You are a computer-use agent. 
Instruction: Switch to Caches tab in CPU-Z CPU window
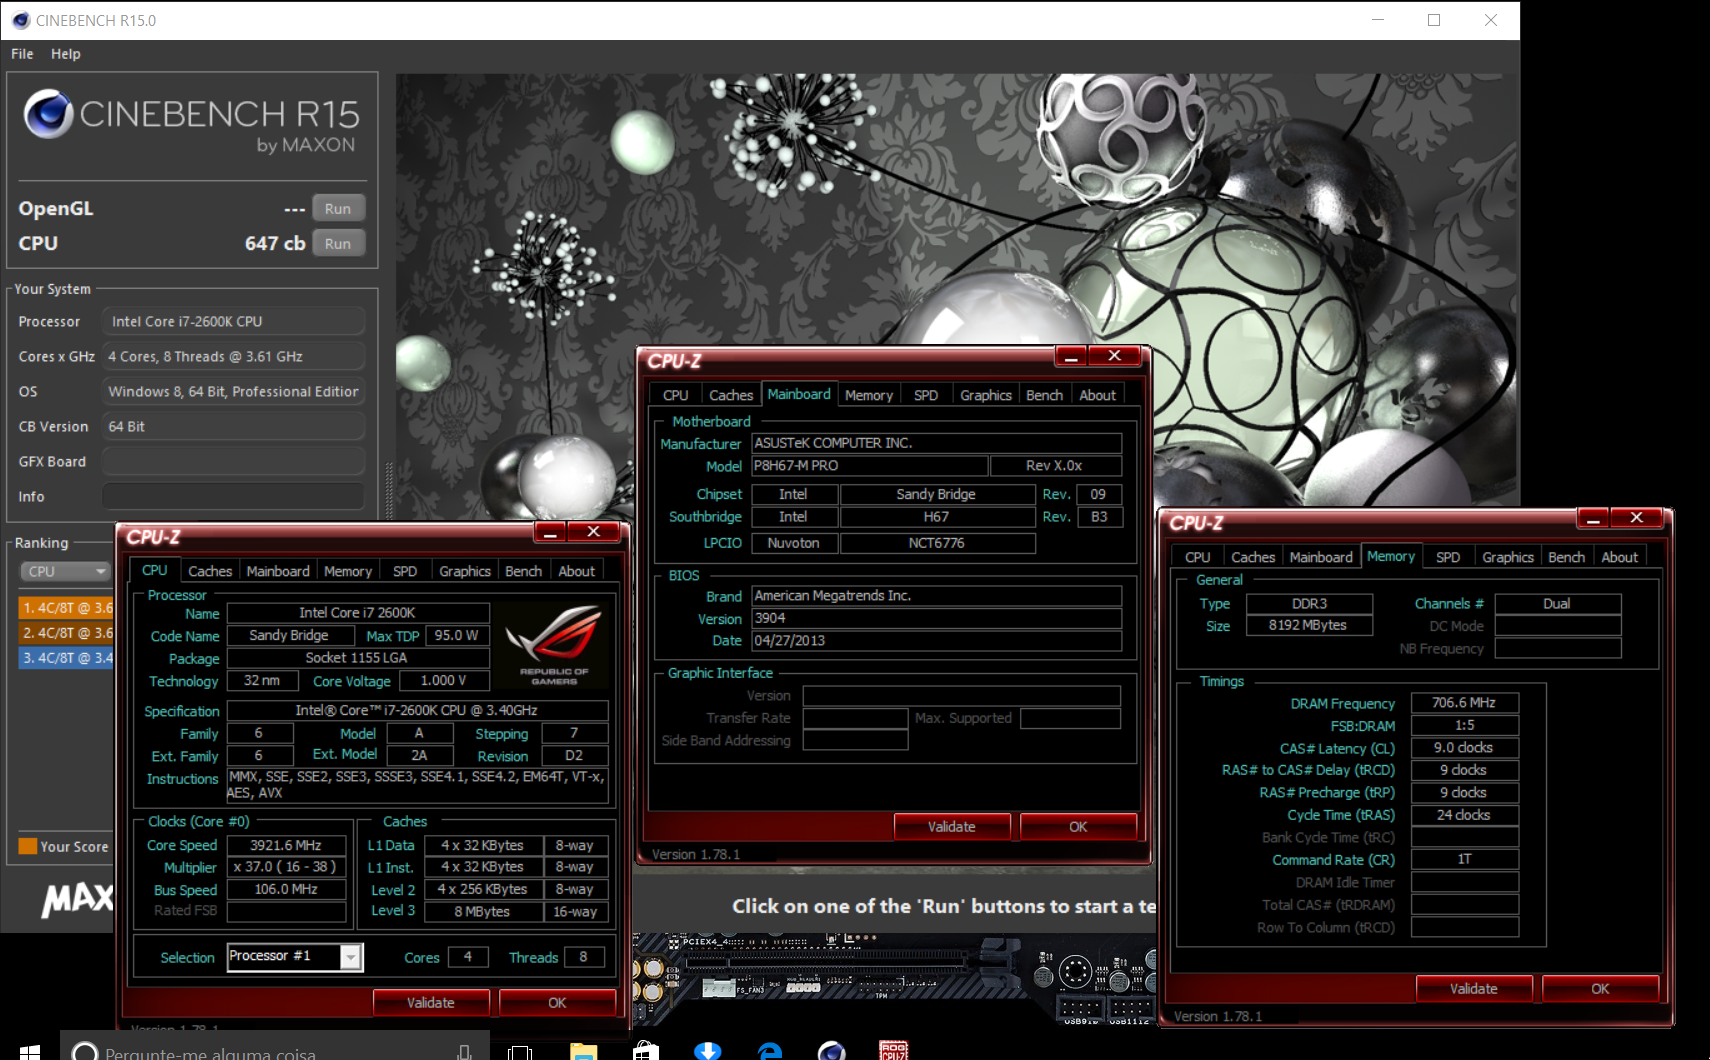pyautogui.click(x=210, y=571)
